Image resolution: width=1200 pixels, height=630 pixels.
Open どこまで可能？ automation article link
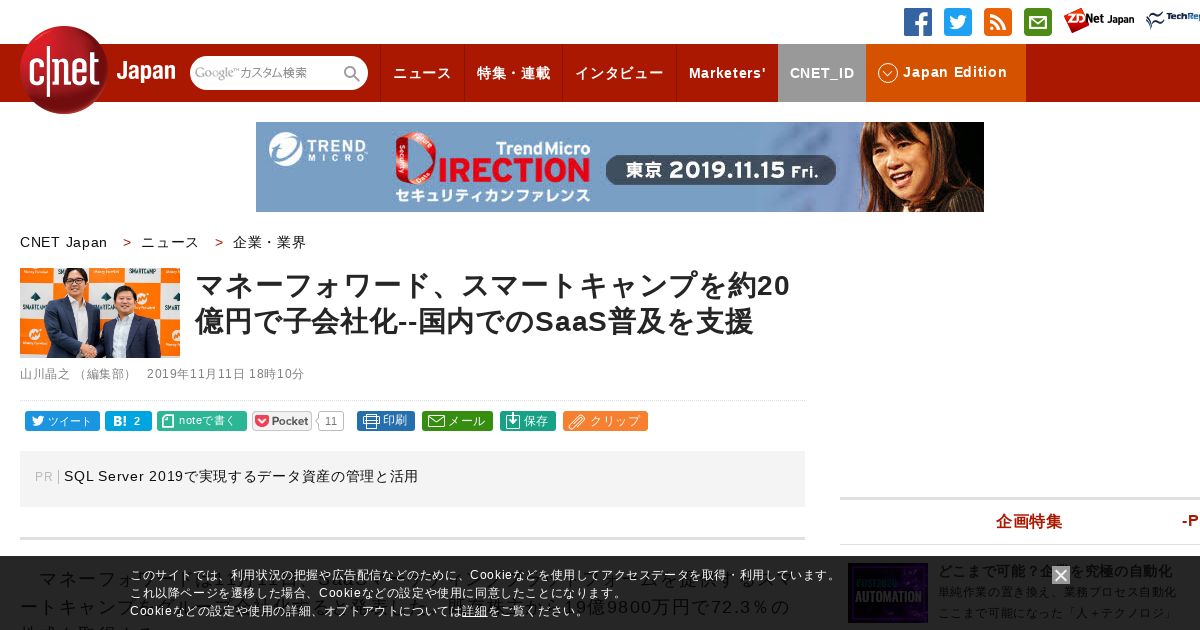point(1056,571)
